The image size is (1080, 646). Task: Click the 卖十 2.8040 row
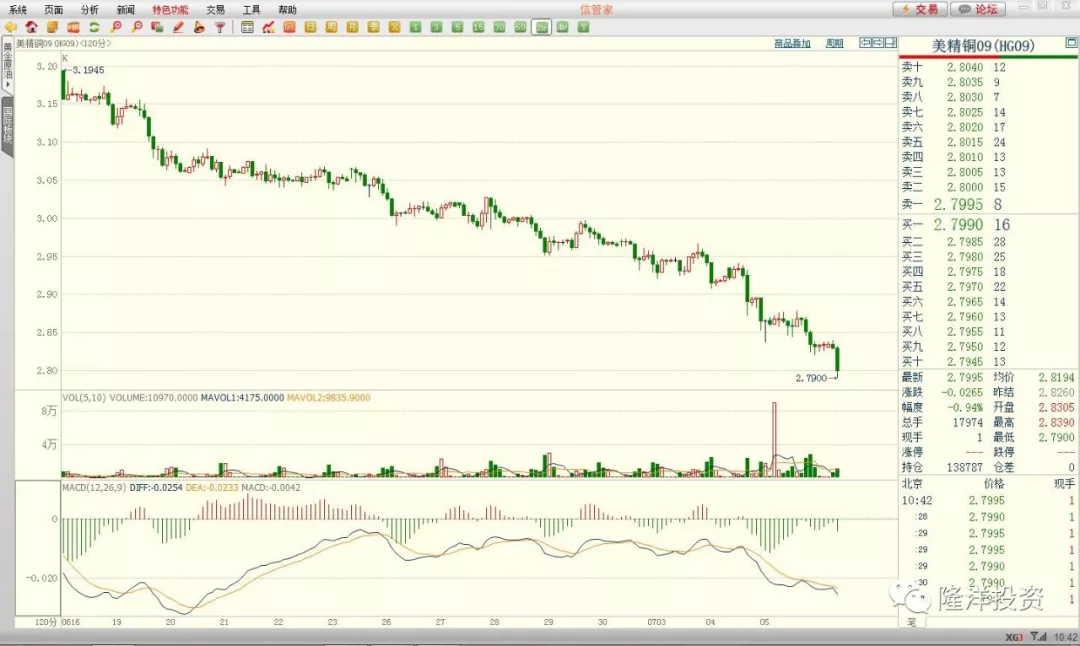[988, 67]
